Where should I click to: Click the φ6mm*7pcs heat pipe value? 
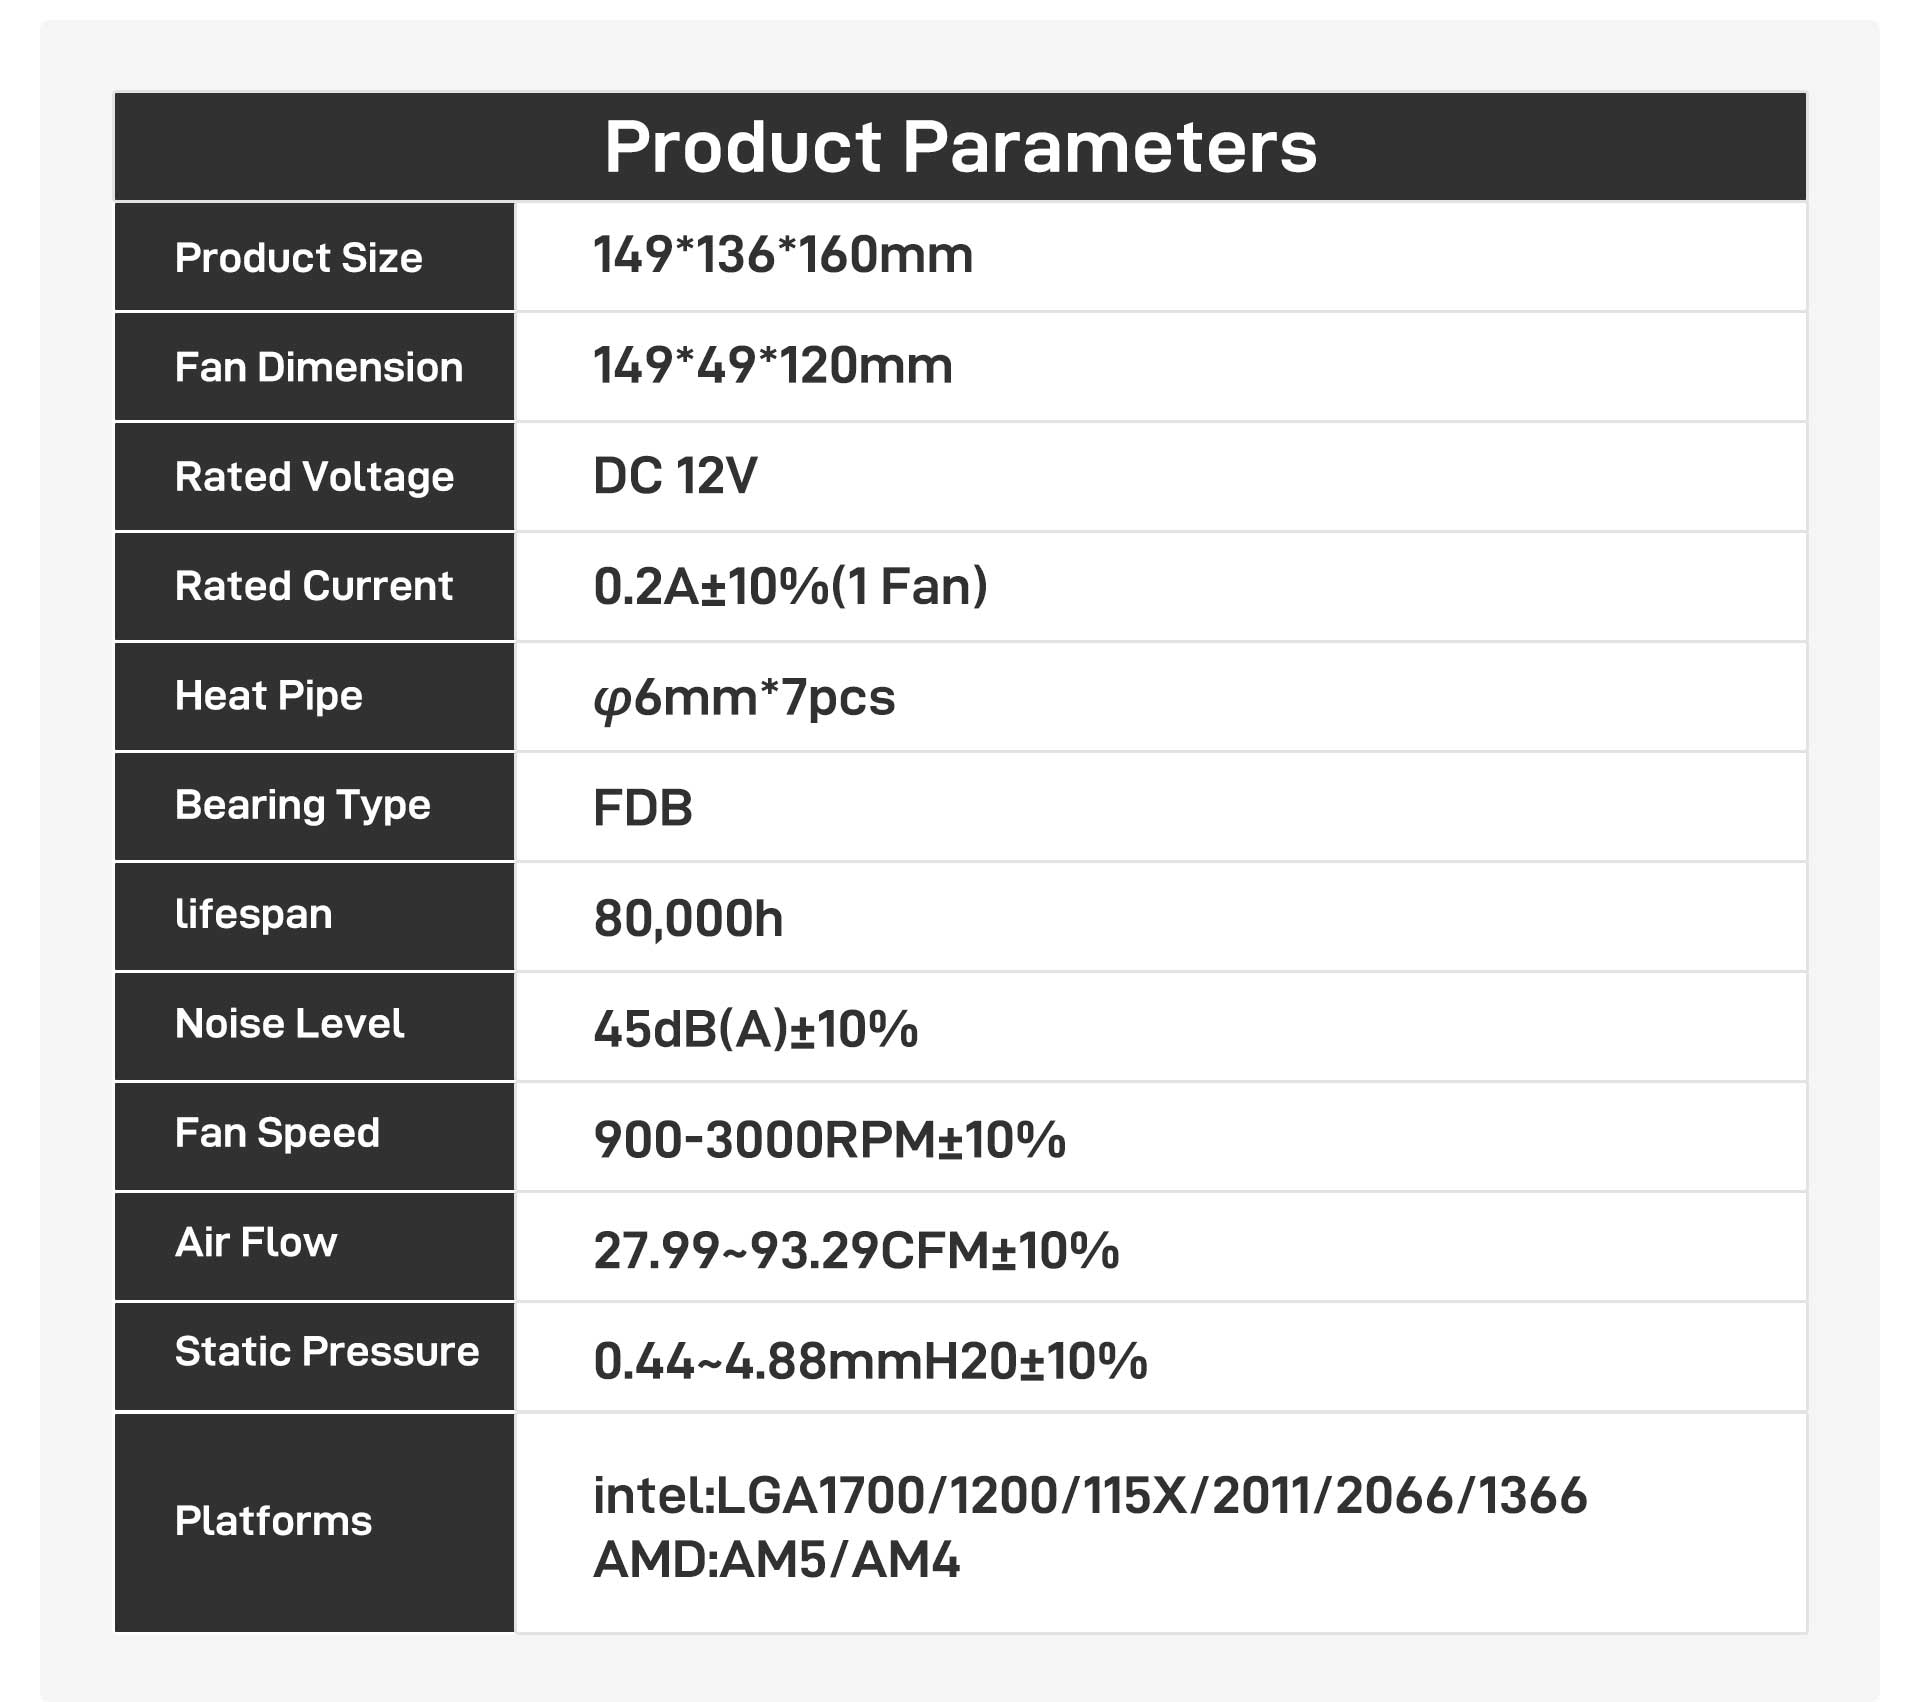coord(744,698)
